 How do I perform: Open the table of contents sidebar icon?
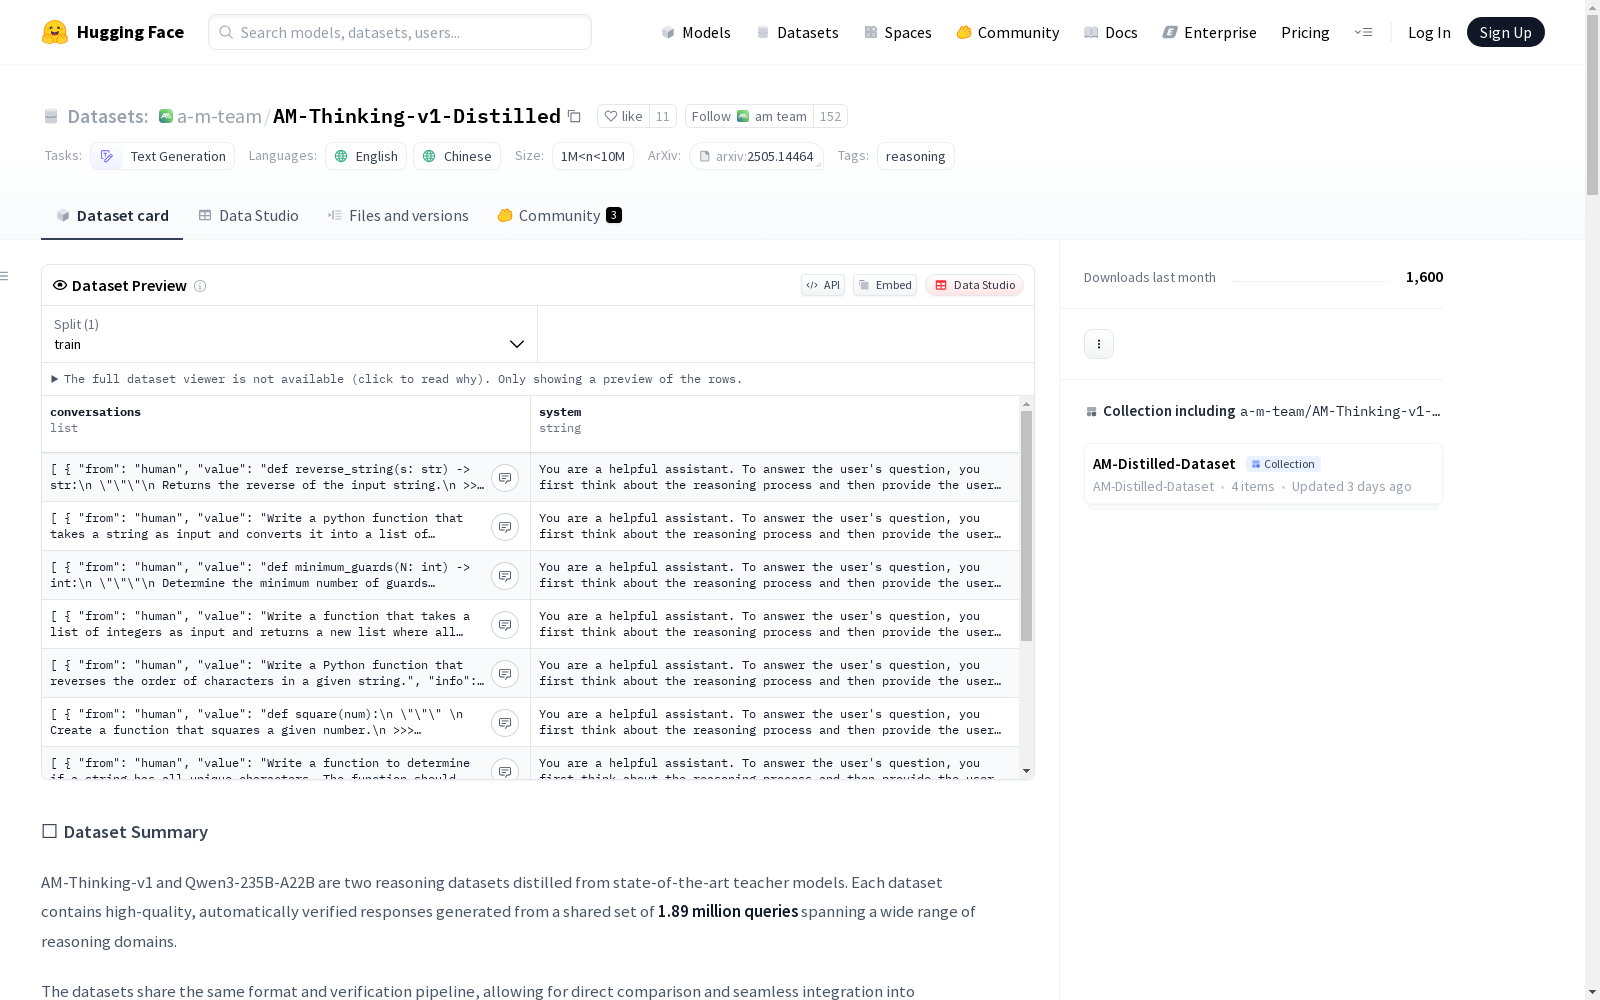tap(5, 276)
